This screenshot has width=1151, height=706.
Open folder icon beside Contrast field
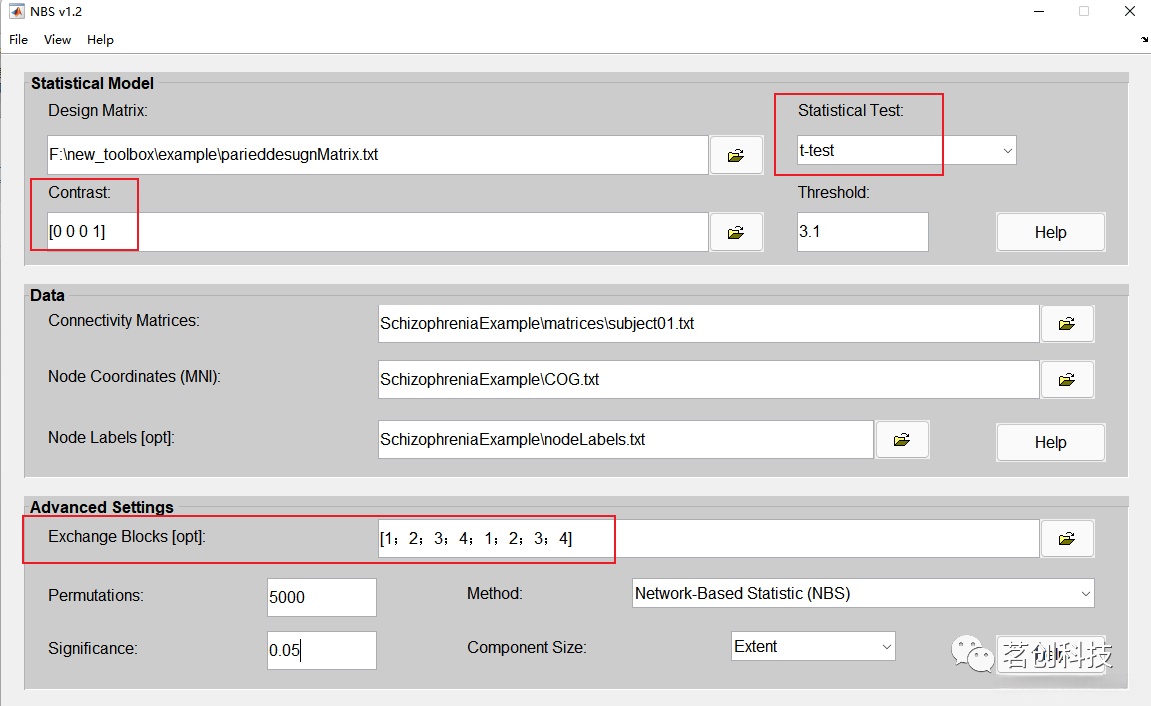(736, 233)
